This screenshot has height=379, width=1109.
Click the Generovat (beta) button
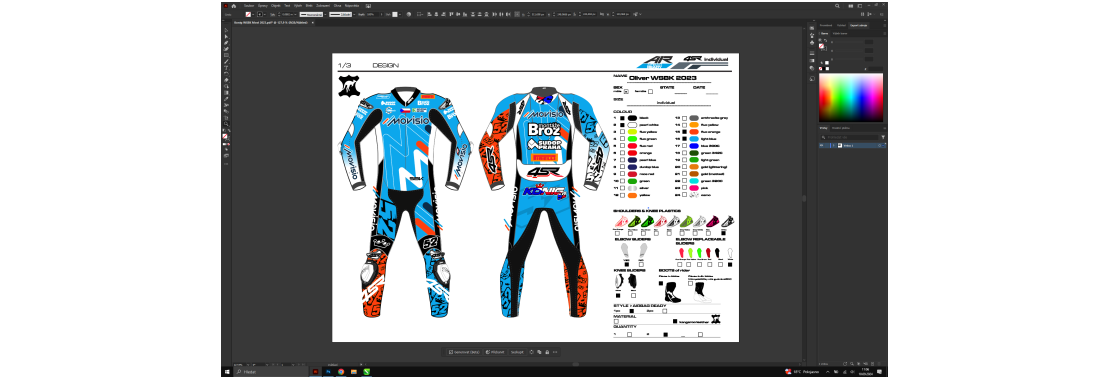pos(464,352)
